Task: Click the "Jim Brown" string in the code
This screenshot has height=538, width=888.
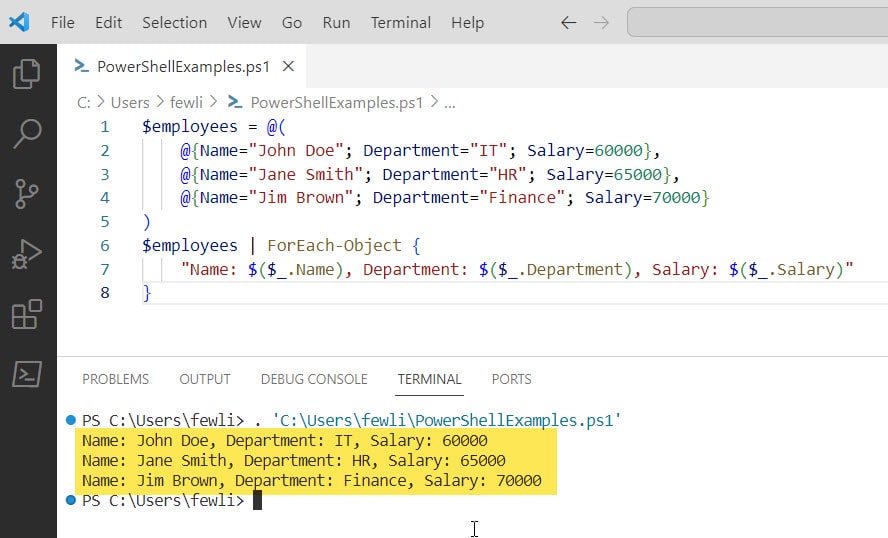Action: tap(301, 198)
